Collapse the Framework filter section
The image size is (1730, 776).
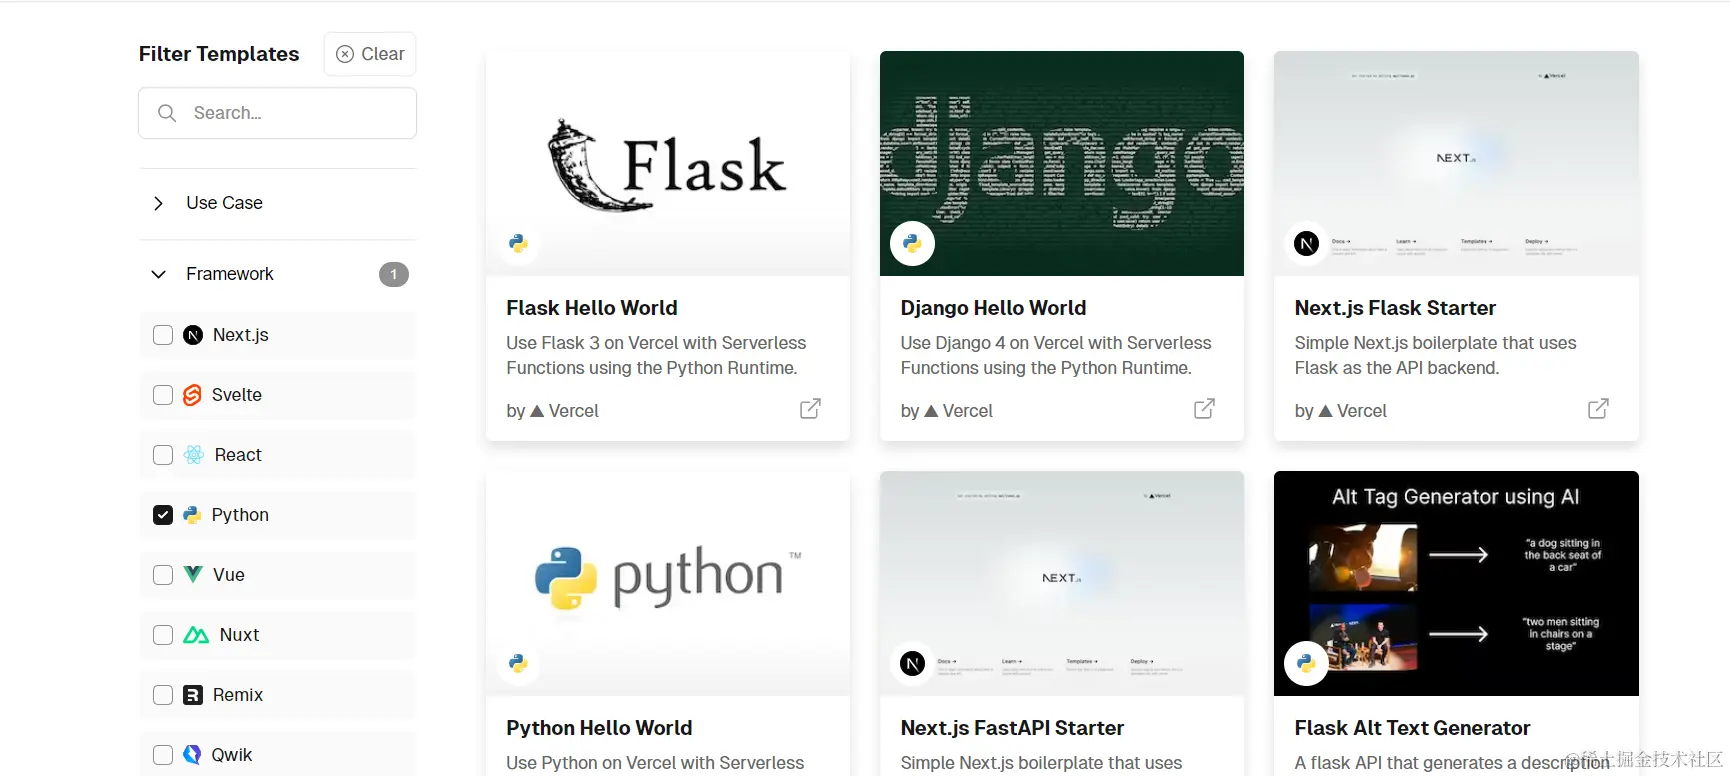(x=277, y=274)
